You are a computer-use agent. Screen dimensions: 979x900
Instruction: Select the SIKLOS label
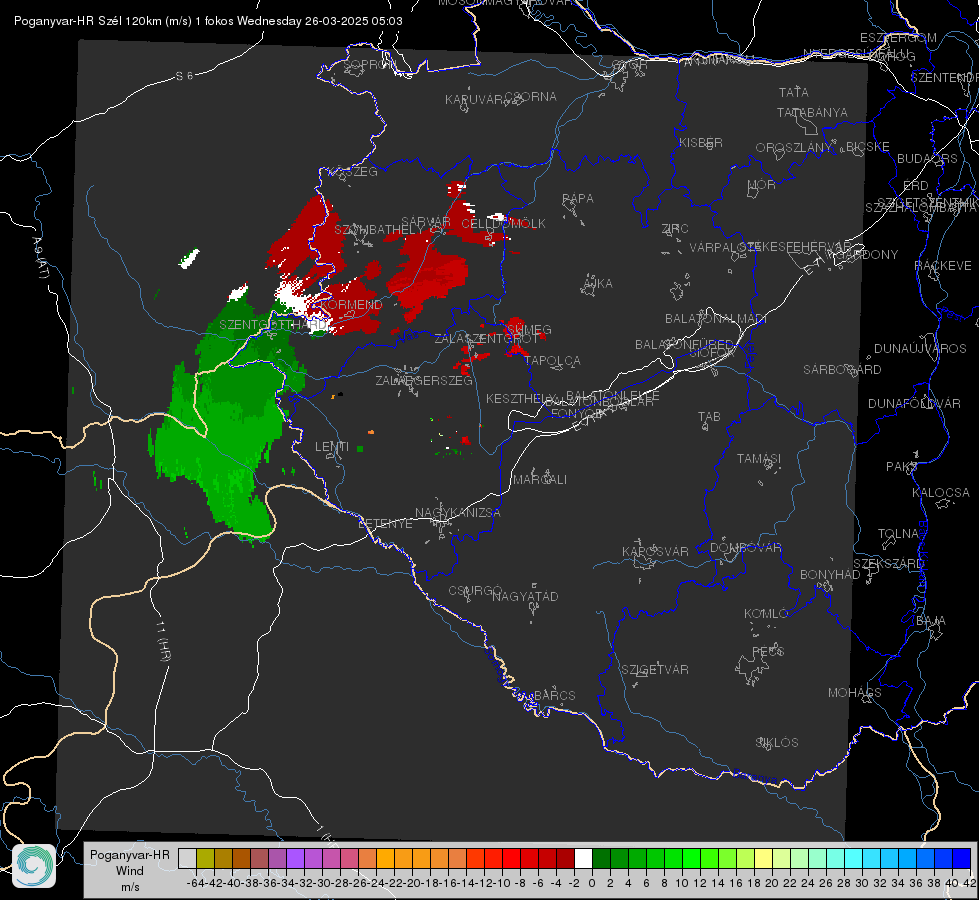[777, 743]
